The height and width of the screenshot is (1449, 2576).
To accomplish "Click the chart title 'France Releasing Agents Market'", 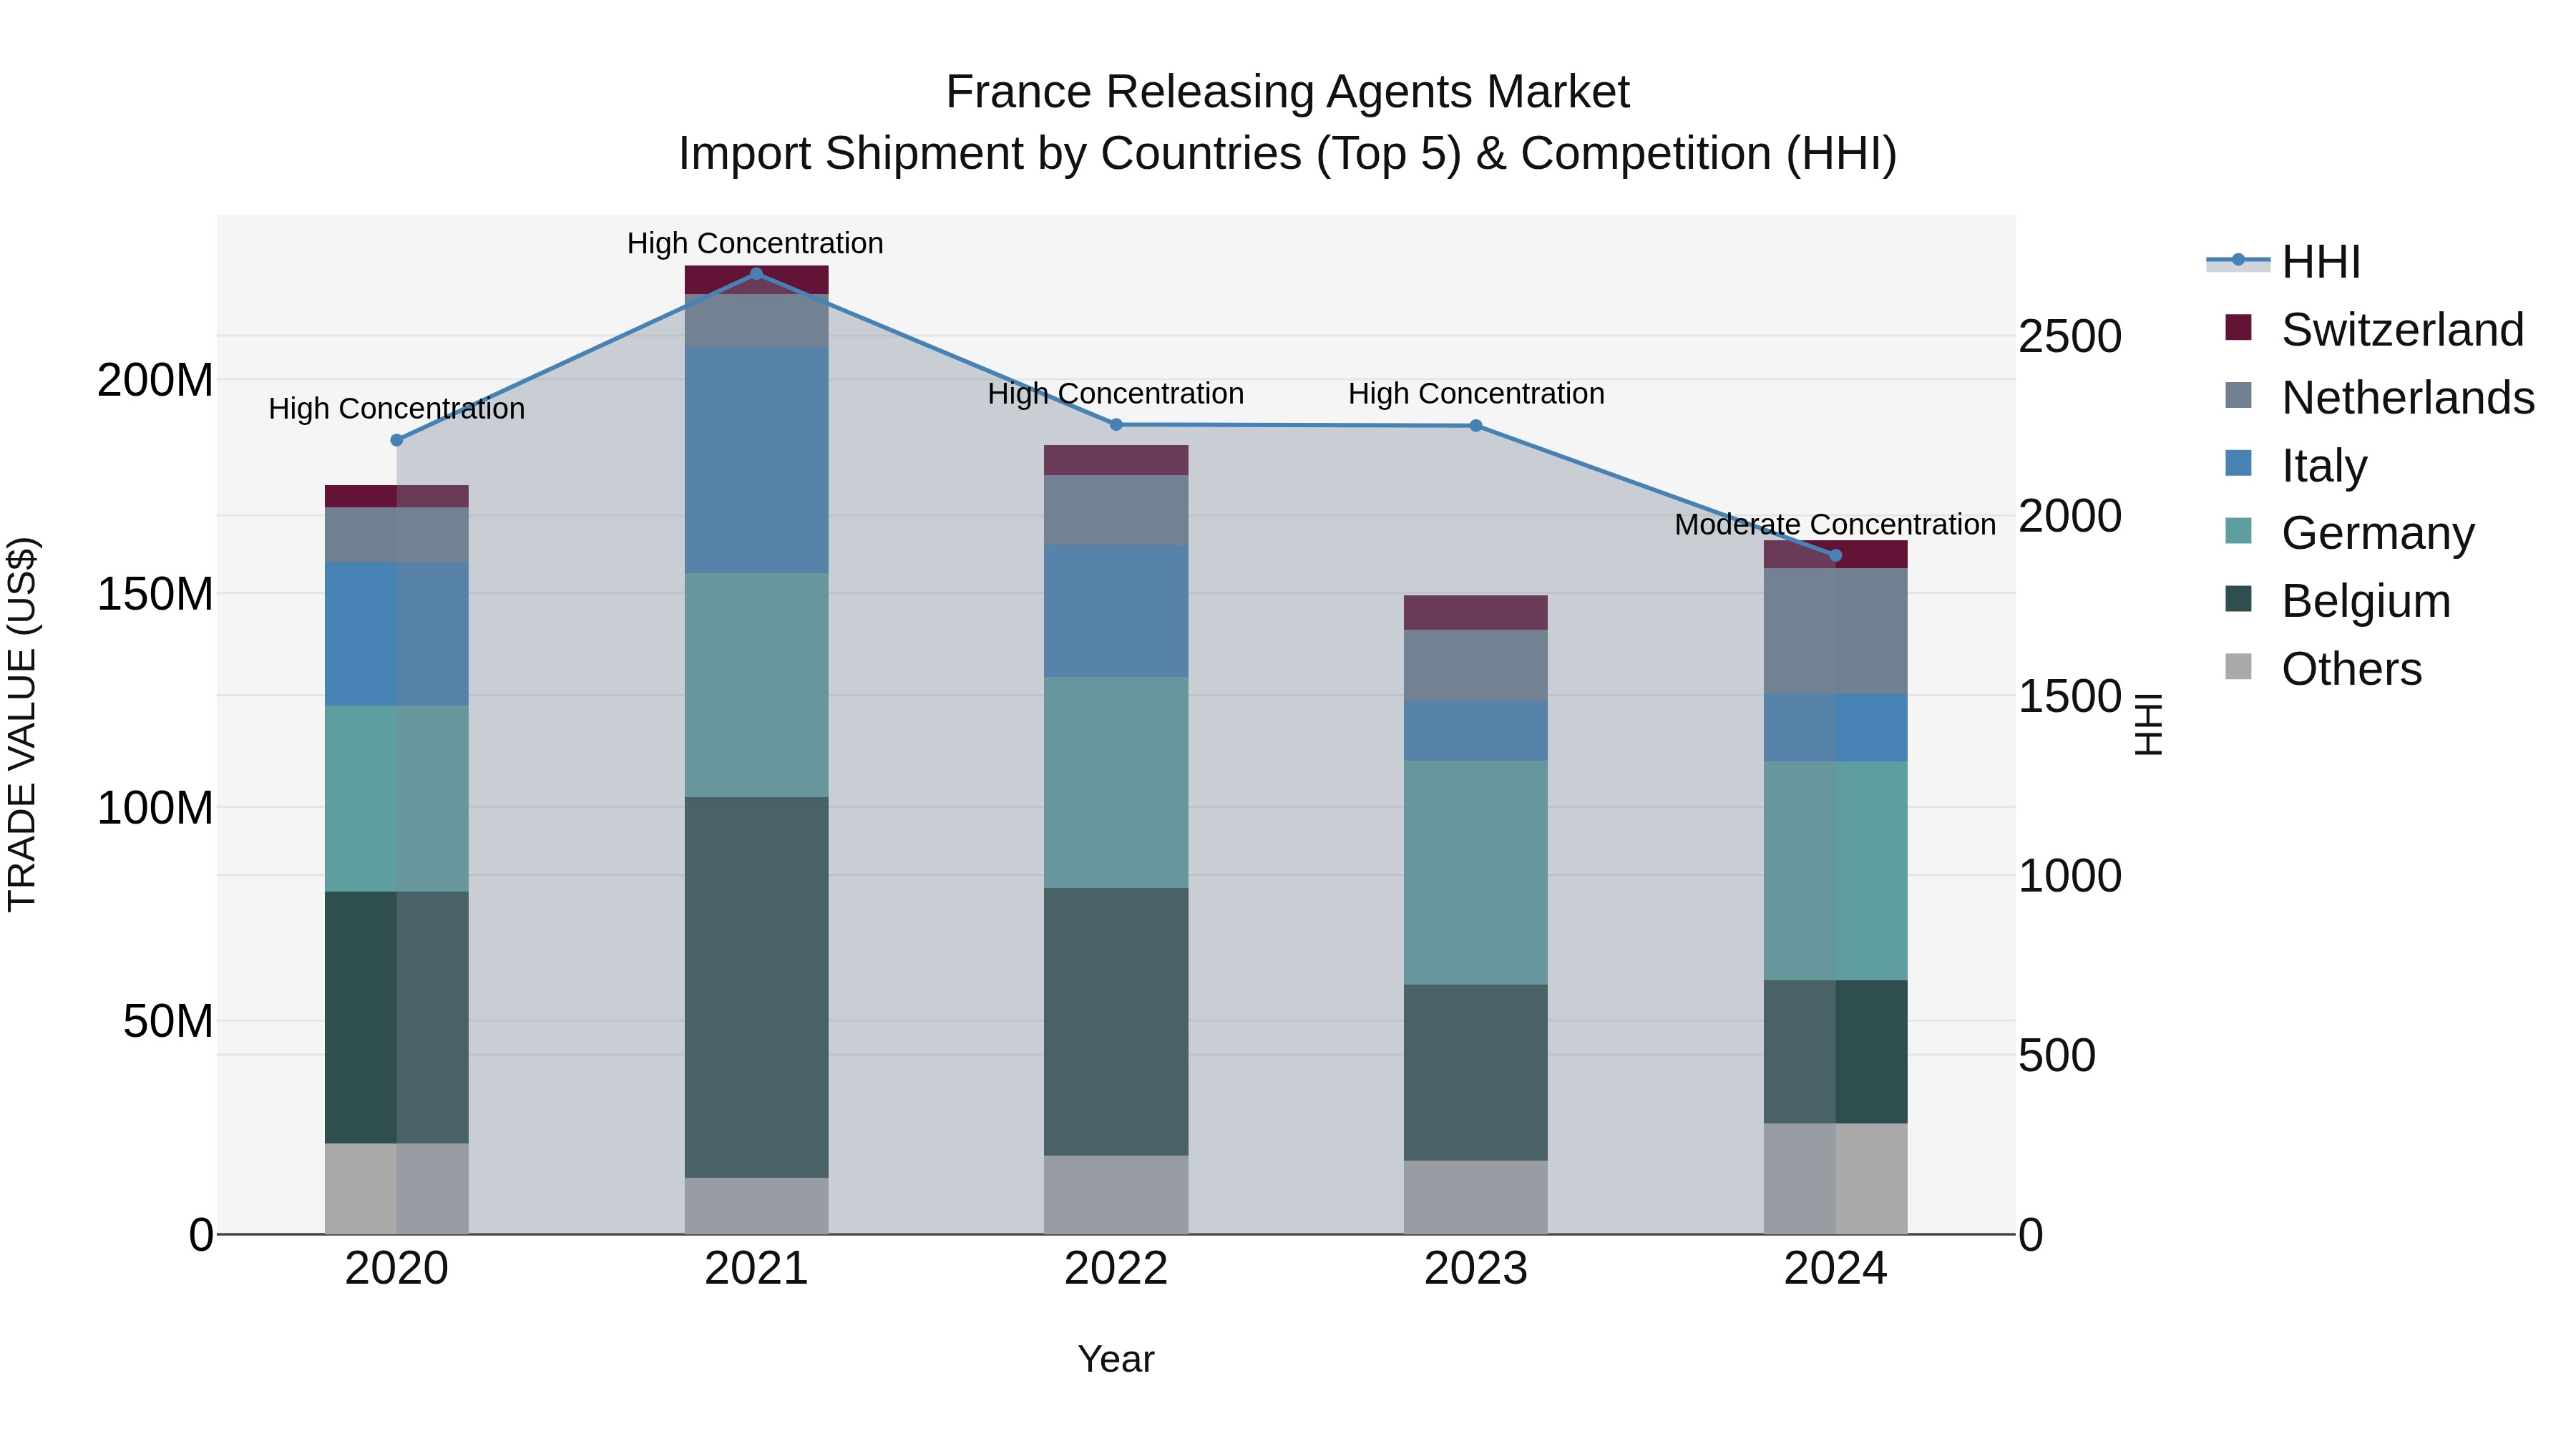I will click(1288, 92).
